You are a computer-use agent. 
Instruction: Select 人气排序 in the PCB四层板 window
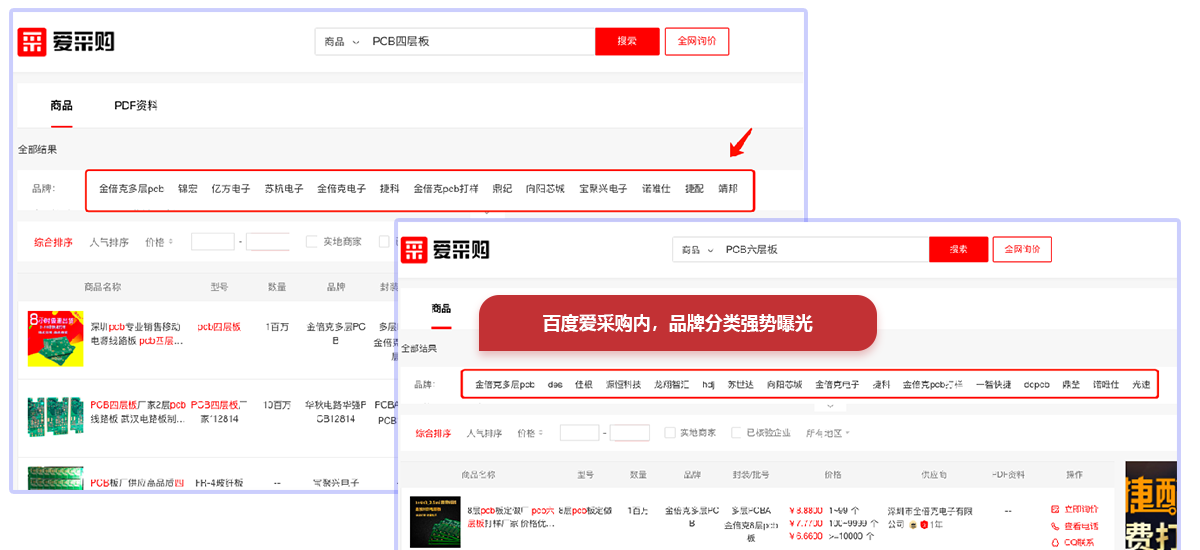tap(109, 242)
